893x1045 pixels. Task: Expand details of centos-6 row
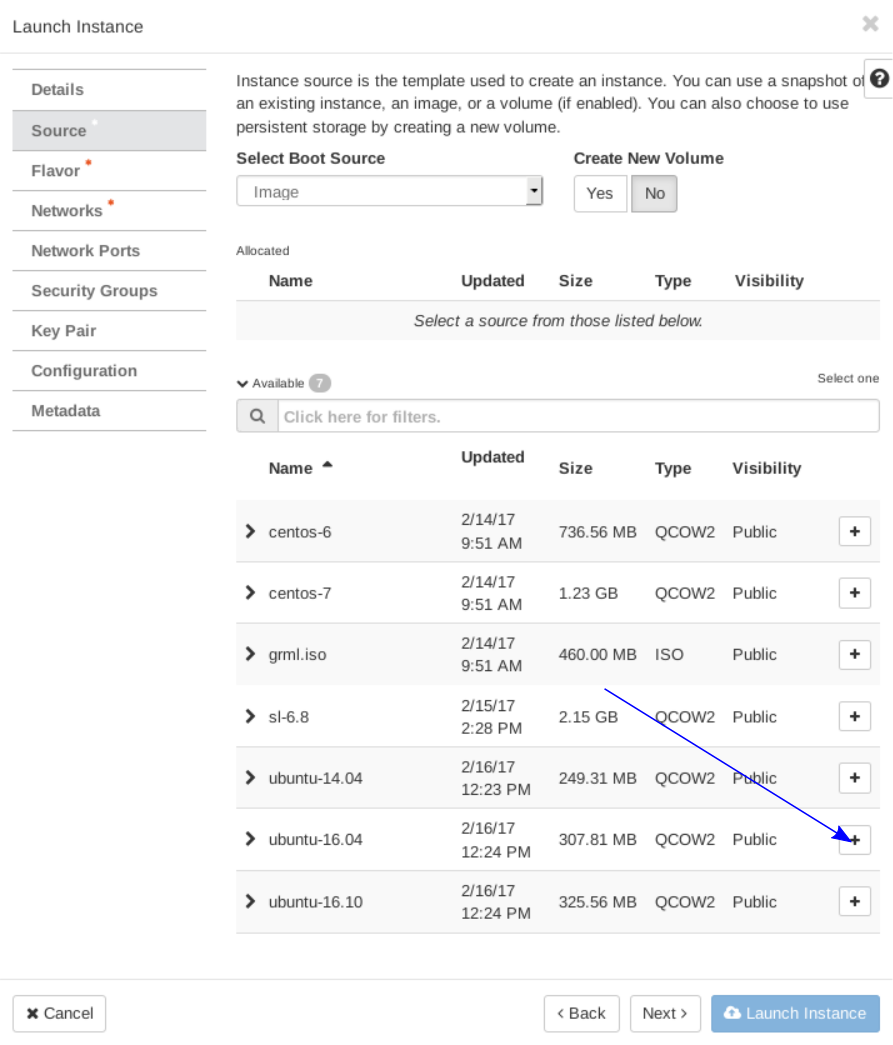250,532
